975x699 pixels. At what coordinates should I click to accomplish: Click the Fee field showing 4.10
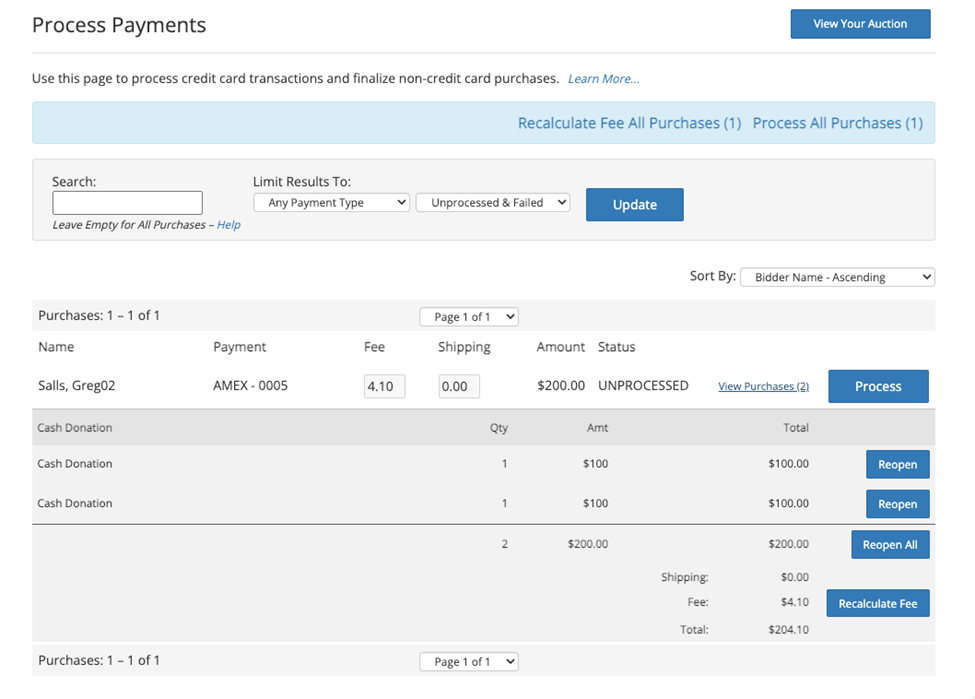(384, 386)
